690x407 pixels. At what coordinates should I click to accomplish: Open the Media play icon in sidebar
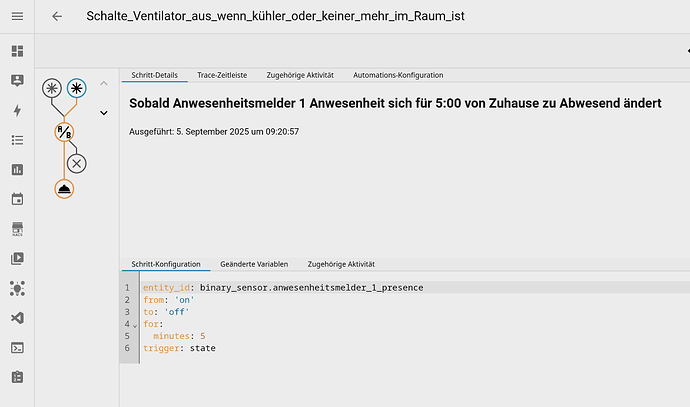click(x=17, y=258)
